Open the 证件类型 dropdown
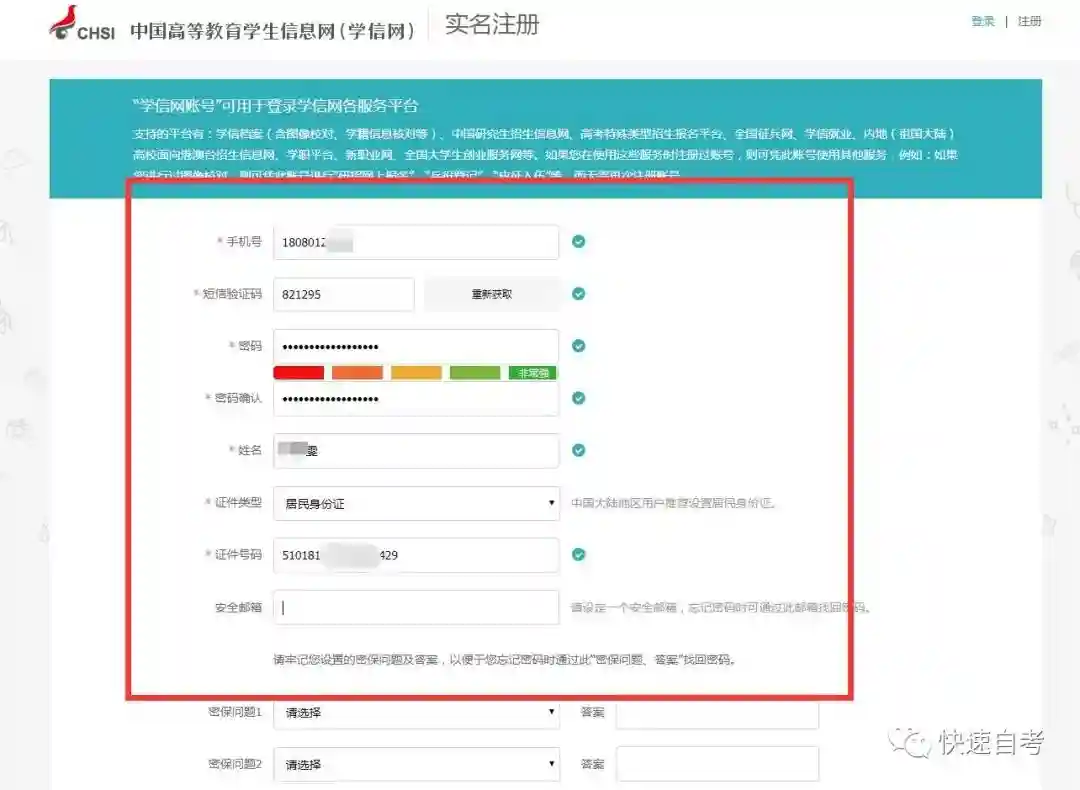The height and width of the screenshot is (790, 1080). [x=415, y=503]
